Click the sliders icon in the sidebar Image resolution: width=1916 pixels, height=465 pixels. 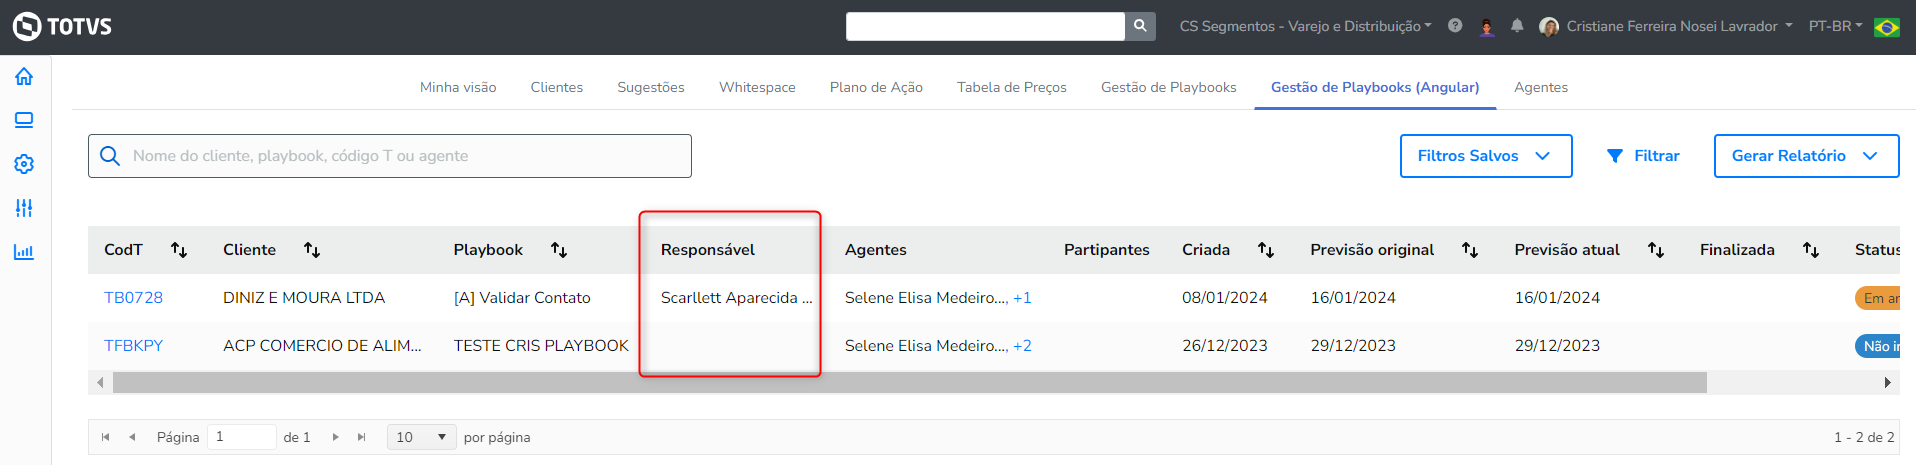click(x=24, y=208)
